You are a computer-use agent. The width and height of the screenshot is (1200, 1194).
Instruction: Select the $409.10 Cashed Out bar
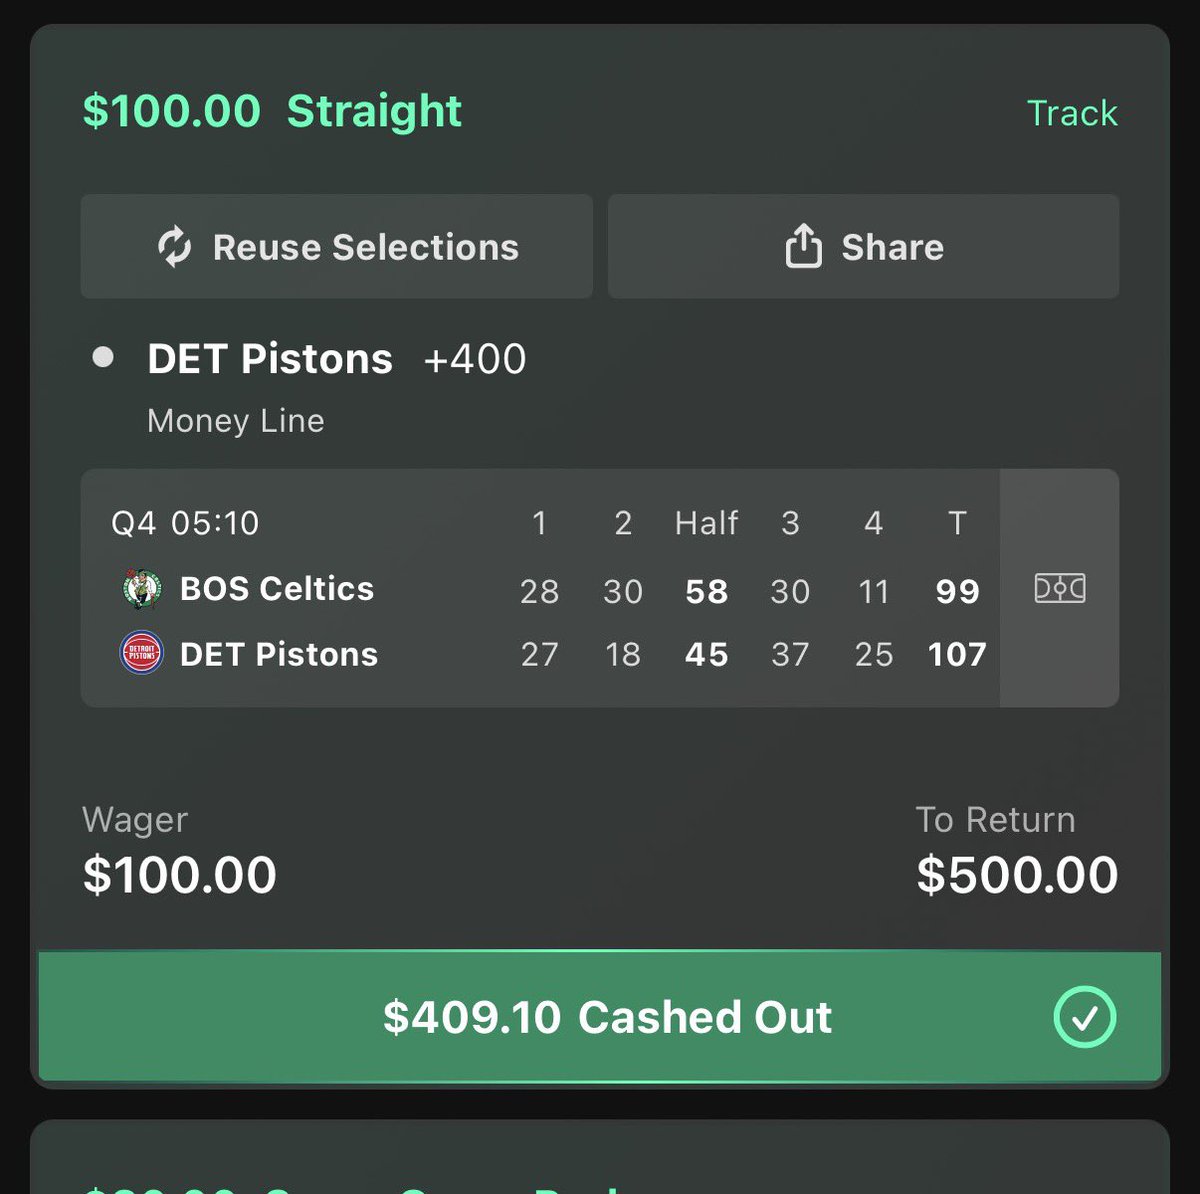tap(600, 1017)
